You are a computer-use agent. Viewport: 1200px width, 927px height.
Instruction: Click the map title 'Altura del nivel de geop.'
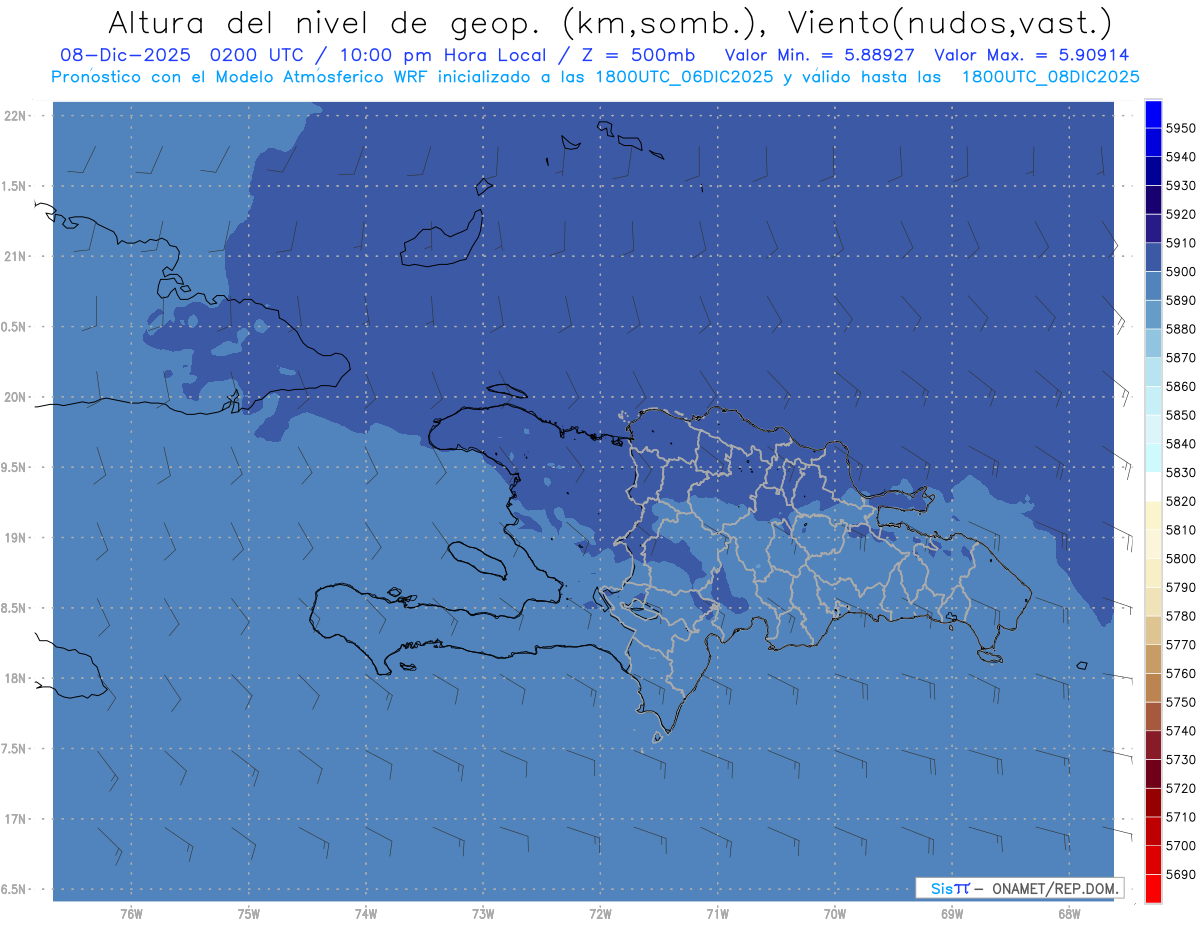coord(327,22)
